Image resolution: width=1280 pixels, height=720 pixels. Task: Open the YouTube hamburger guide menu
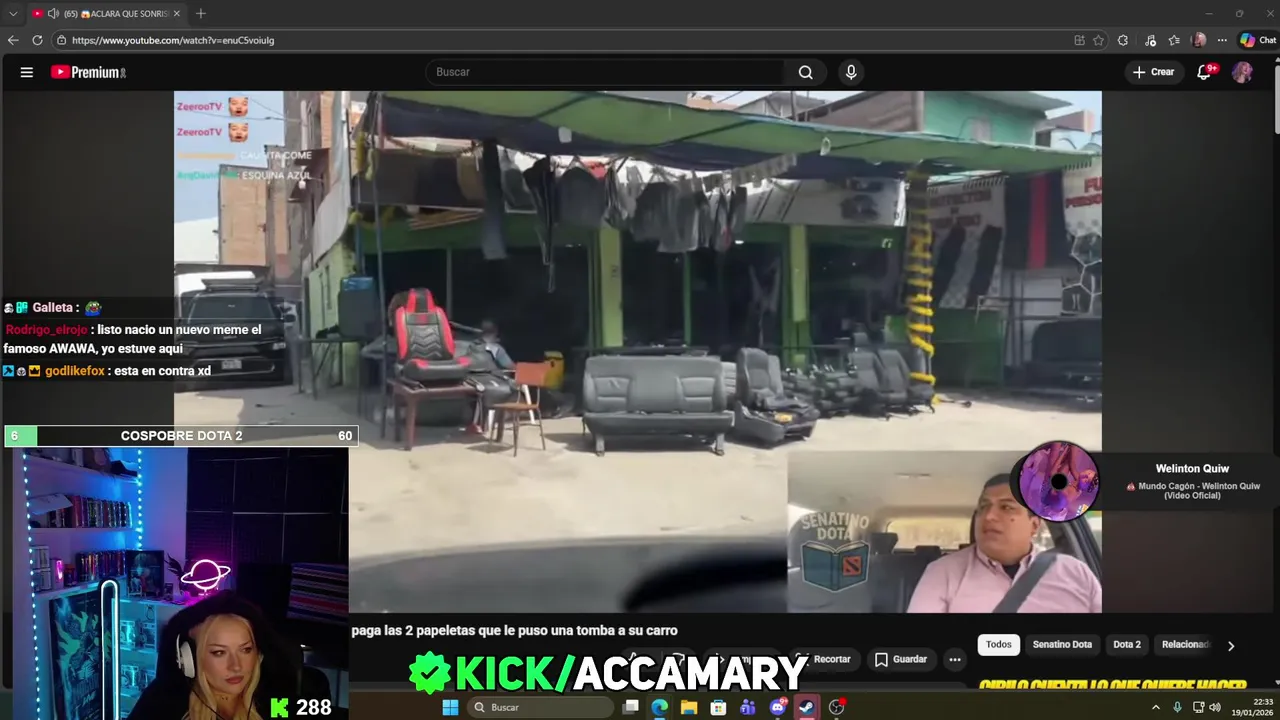pos(27,72)
